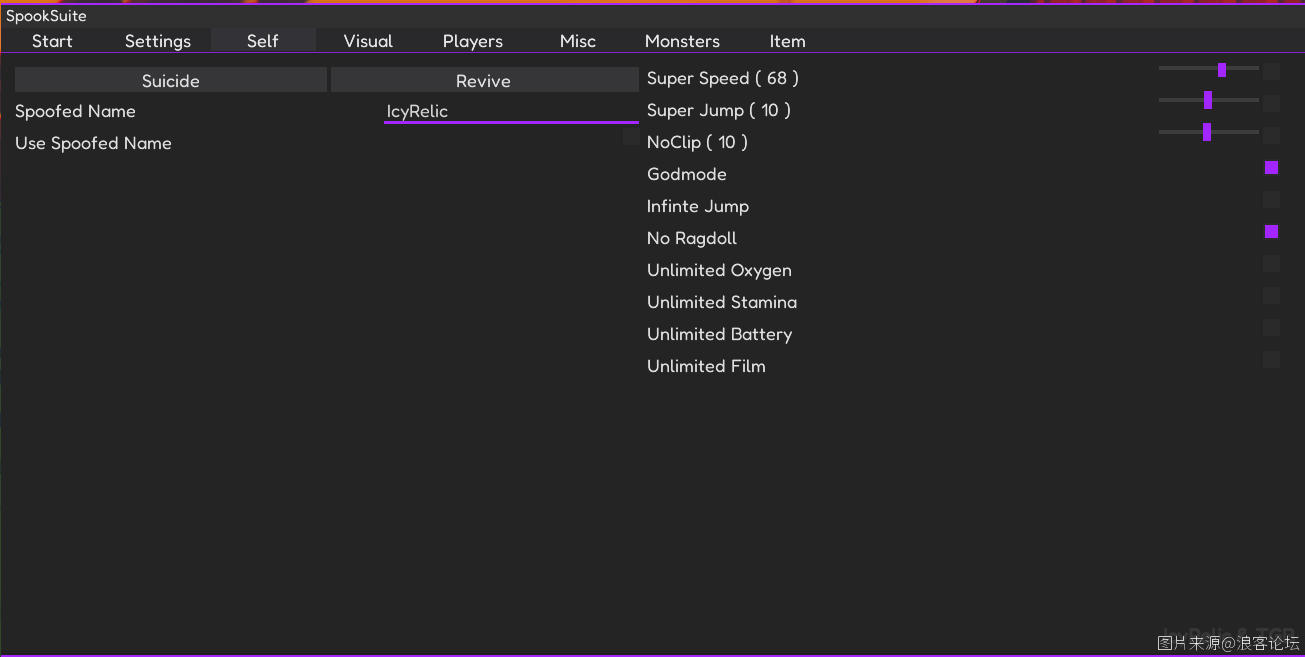The image size is (1305, 657).
Task: Click the Suicide button
Action: pos(171,81)
